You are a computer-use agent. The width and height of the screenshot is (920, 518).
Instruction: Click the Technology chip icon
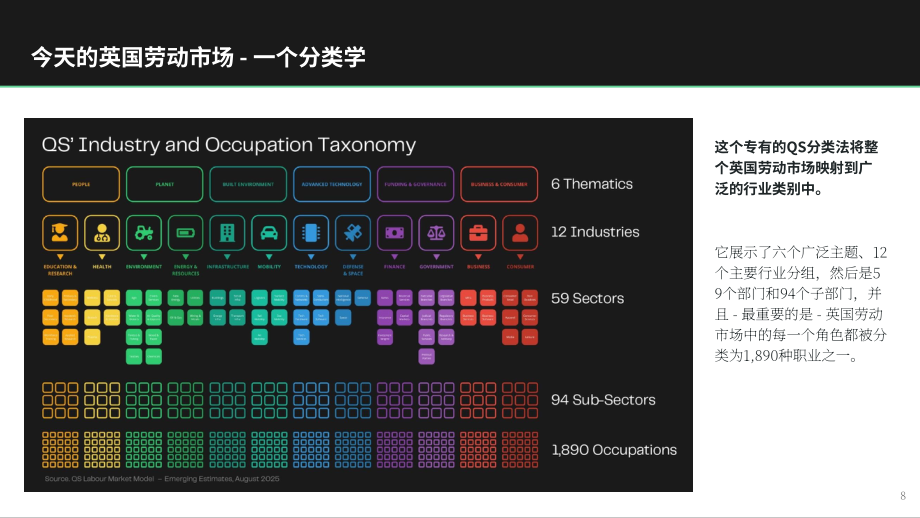click(311, 233)
